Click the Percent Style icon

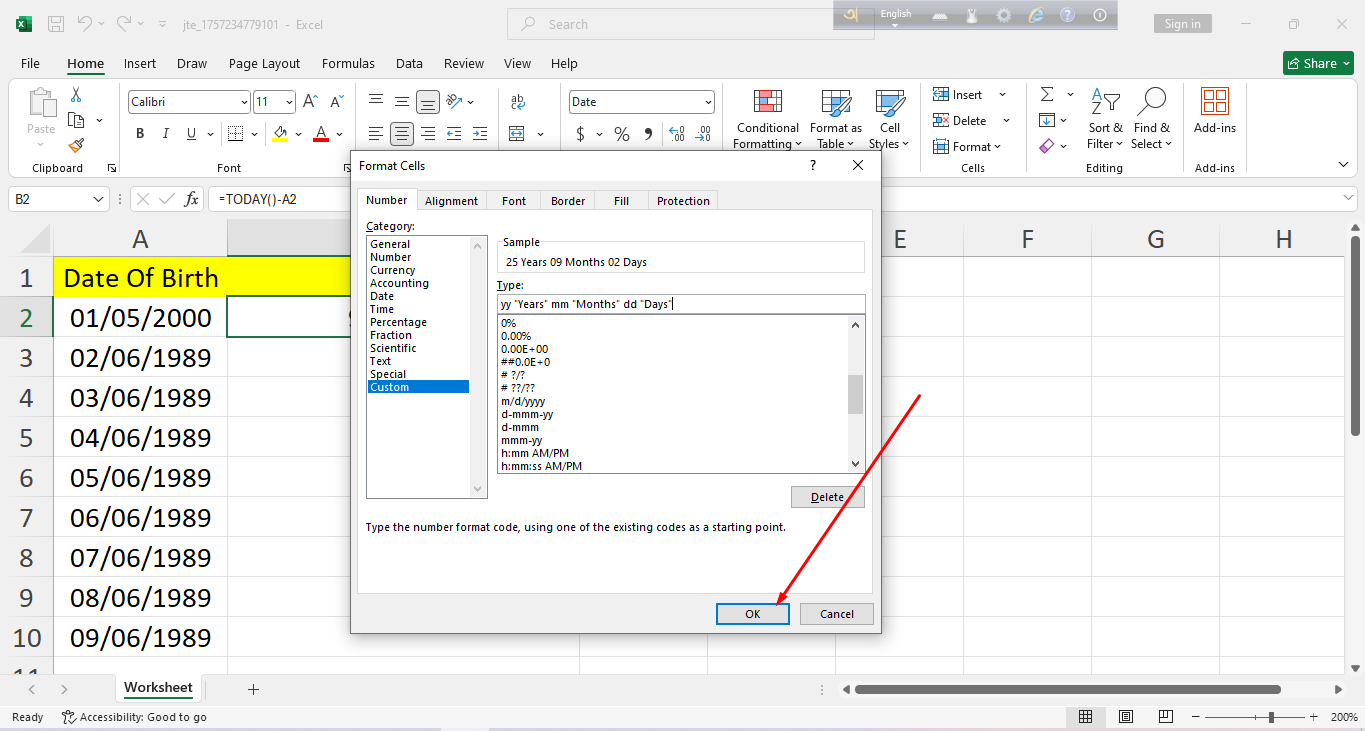click(x=621, y=134)
